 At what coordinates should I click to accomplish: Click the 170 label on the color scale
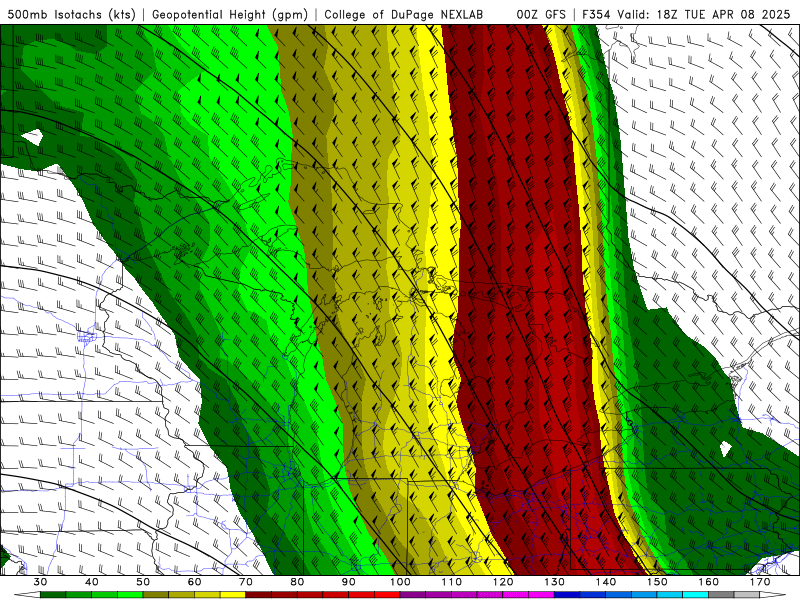tap(760, 582)
